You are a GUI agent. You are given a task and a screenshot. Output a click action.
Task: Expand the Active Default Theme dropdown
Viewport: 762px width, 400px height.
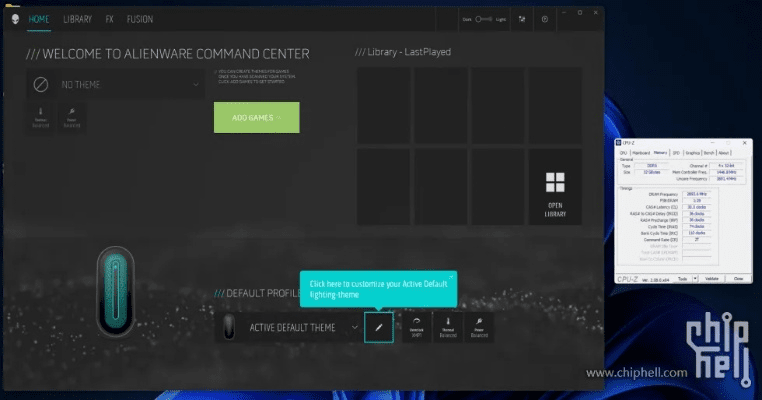point(354,327)
